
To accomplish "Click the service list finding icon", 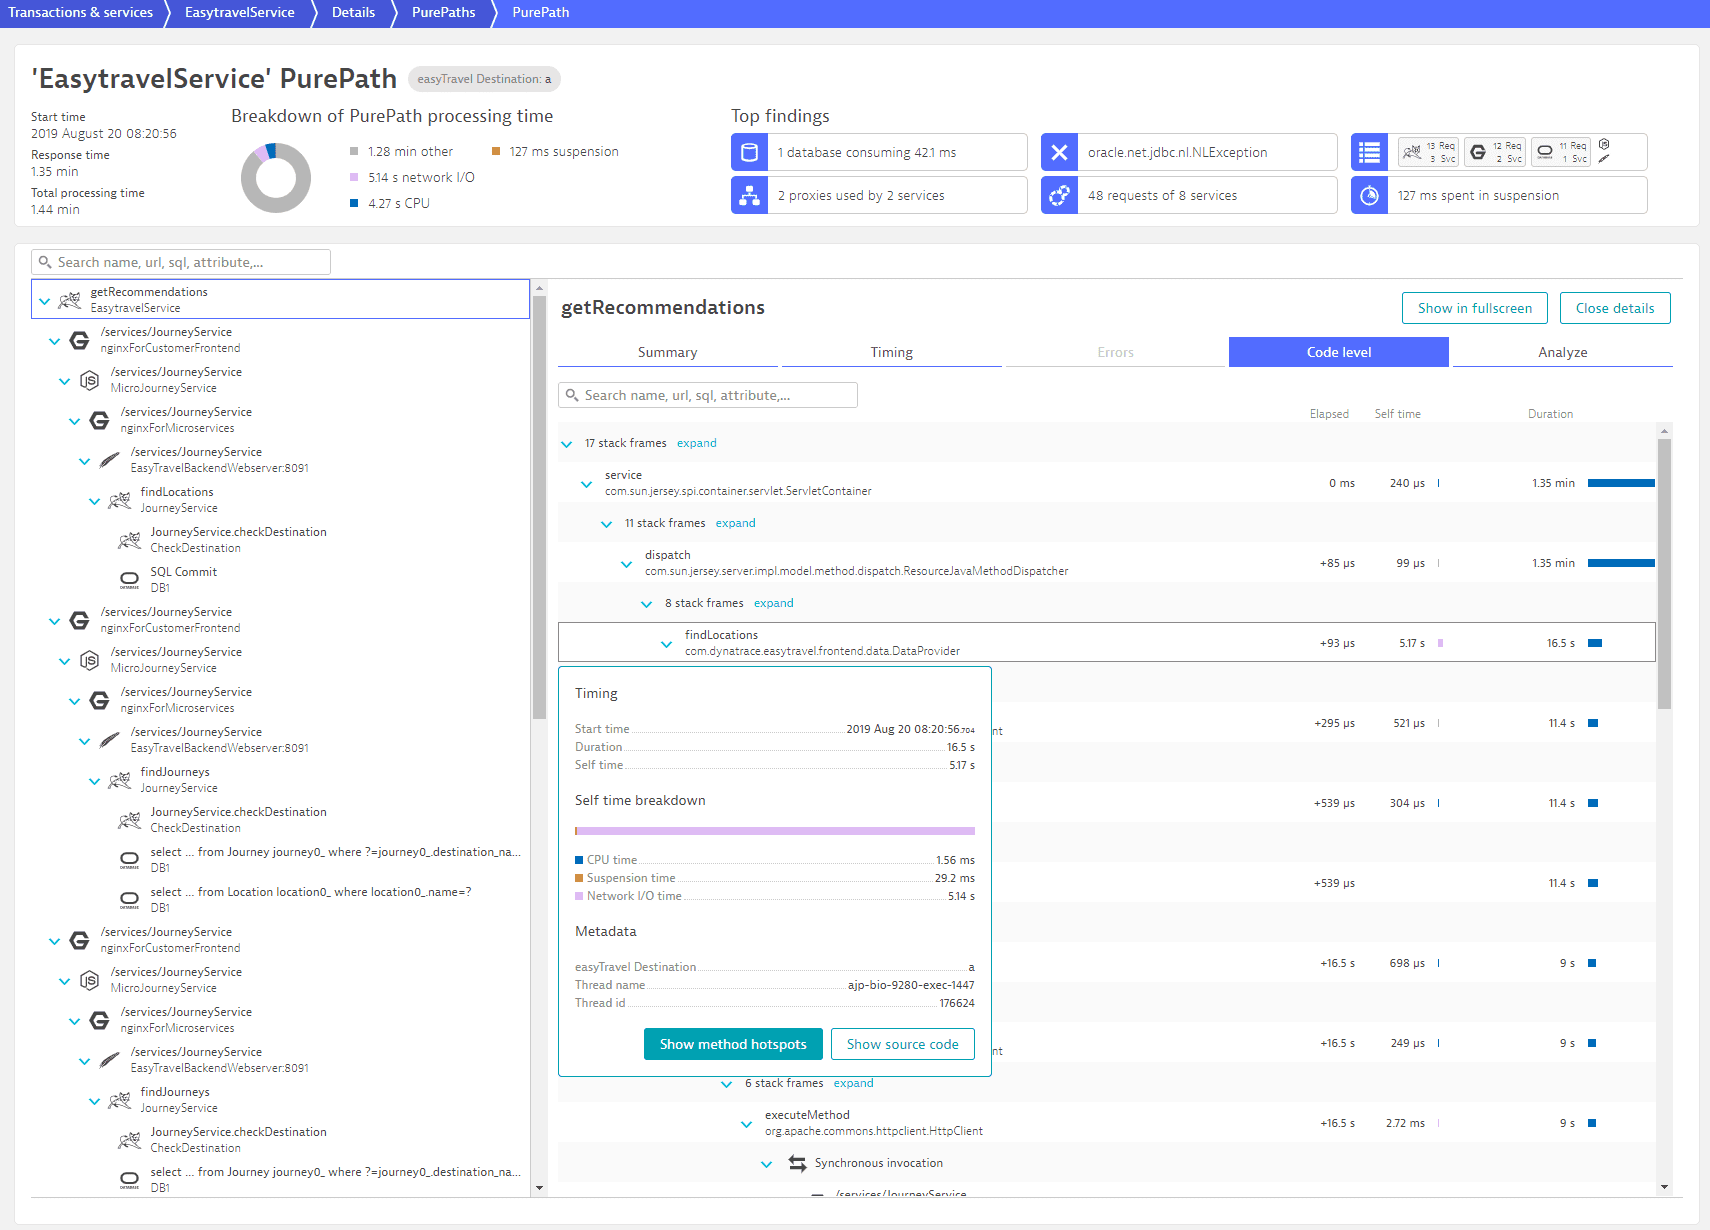I will click(1369, 152).
